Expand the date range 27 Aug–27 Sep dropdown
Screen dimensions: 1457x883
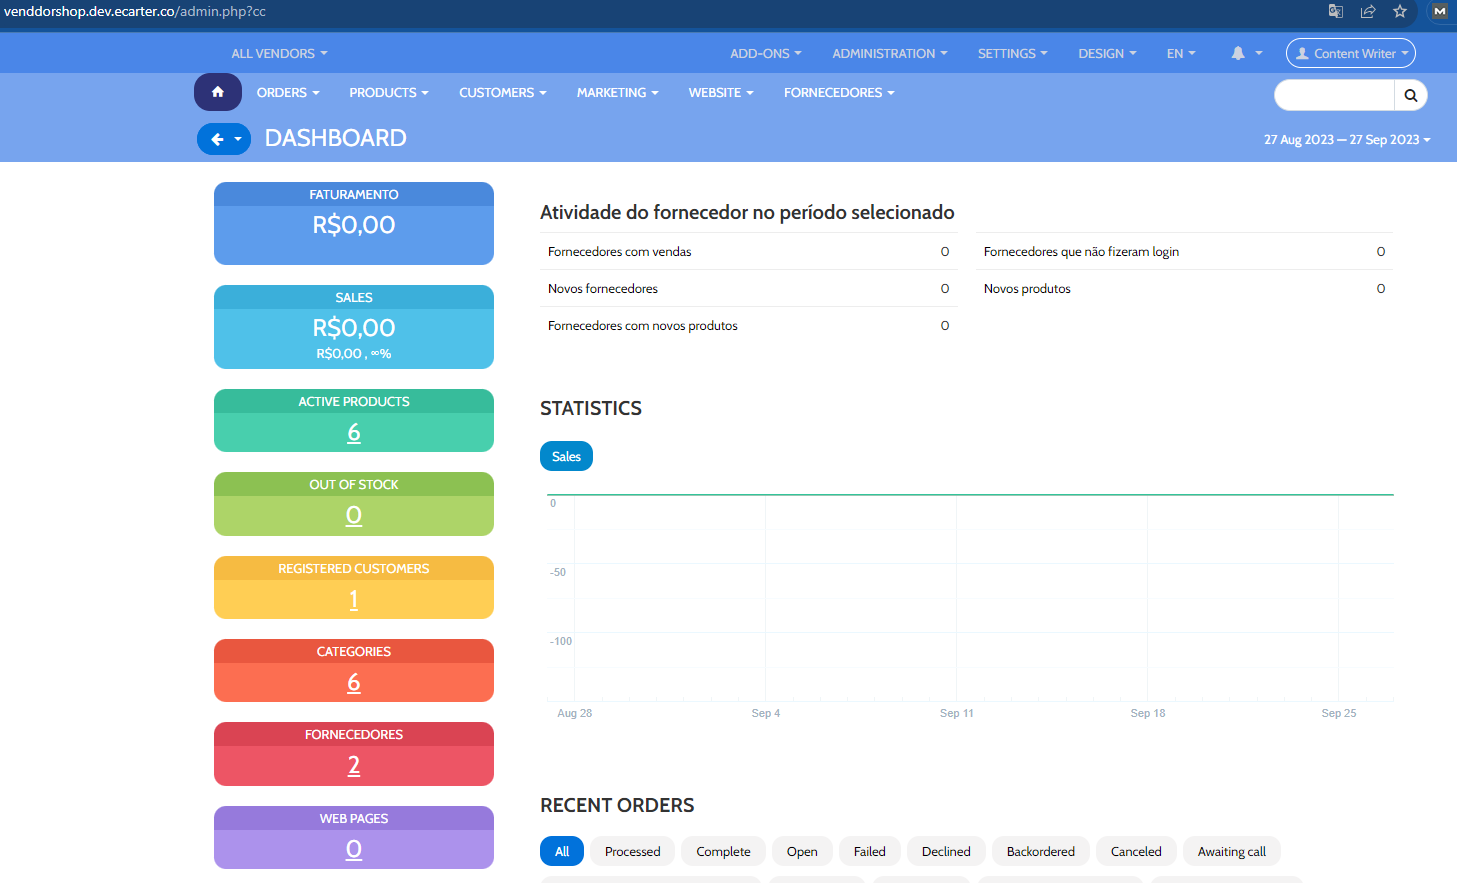pyautogui.click(x=1346, y=140)
